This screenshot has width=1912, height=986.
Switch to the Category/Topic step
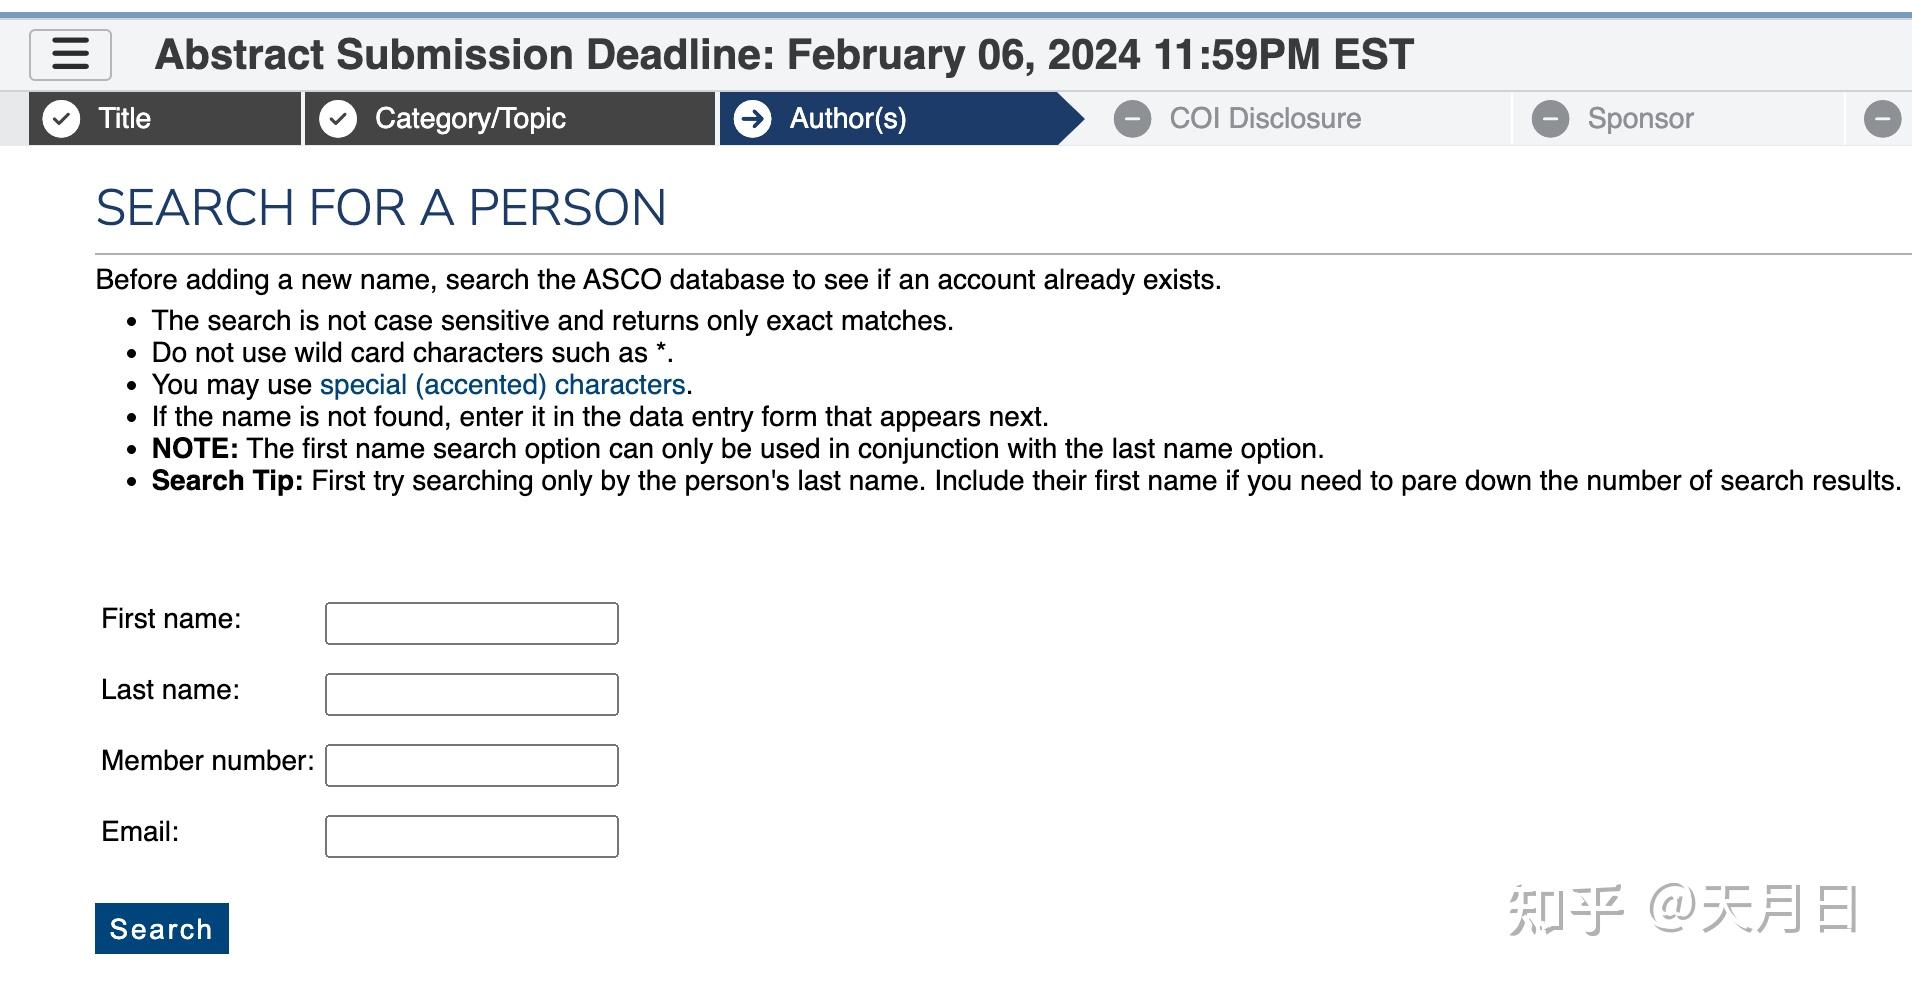pyautogui.click(x=470, y=119)
